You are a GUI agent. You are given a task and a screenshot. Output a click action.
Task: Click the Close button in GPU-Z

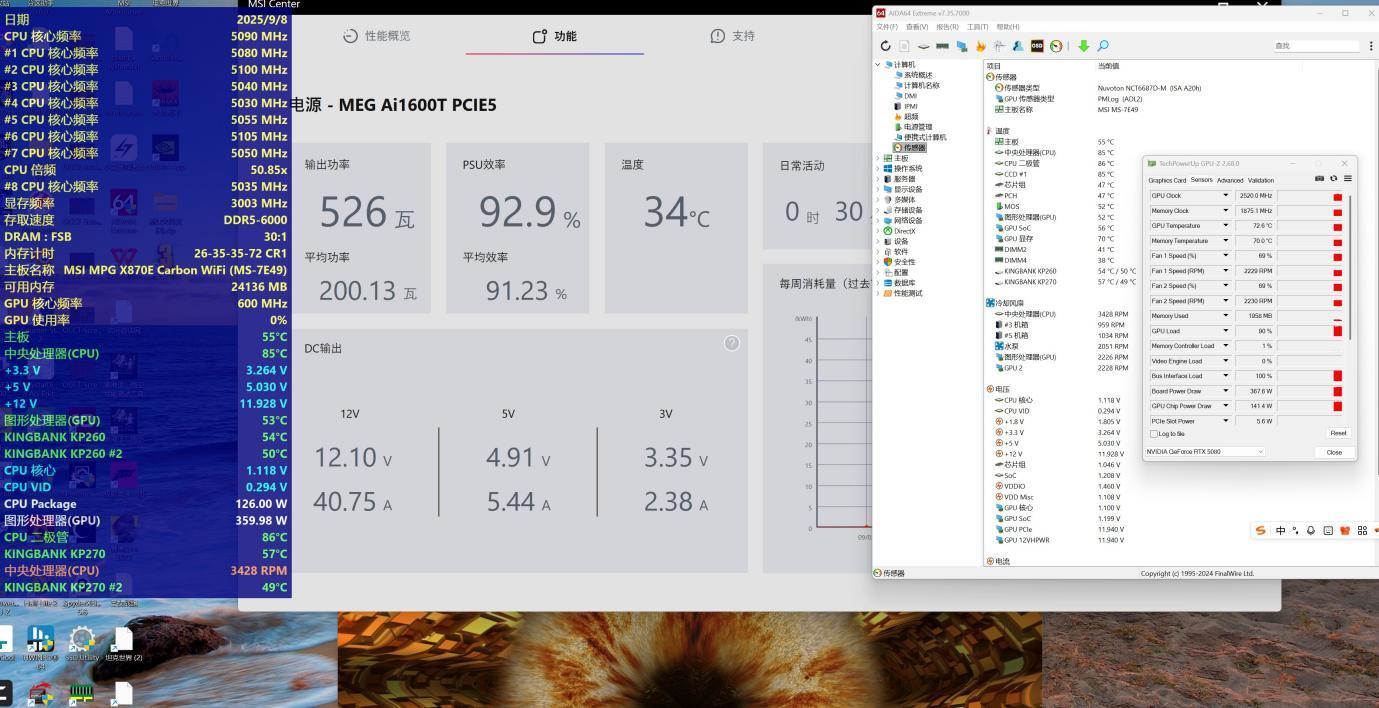pos(1334,452)
